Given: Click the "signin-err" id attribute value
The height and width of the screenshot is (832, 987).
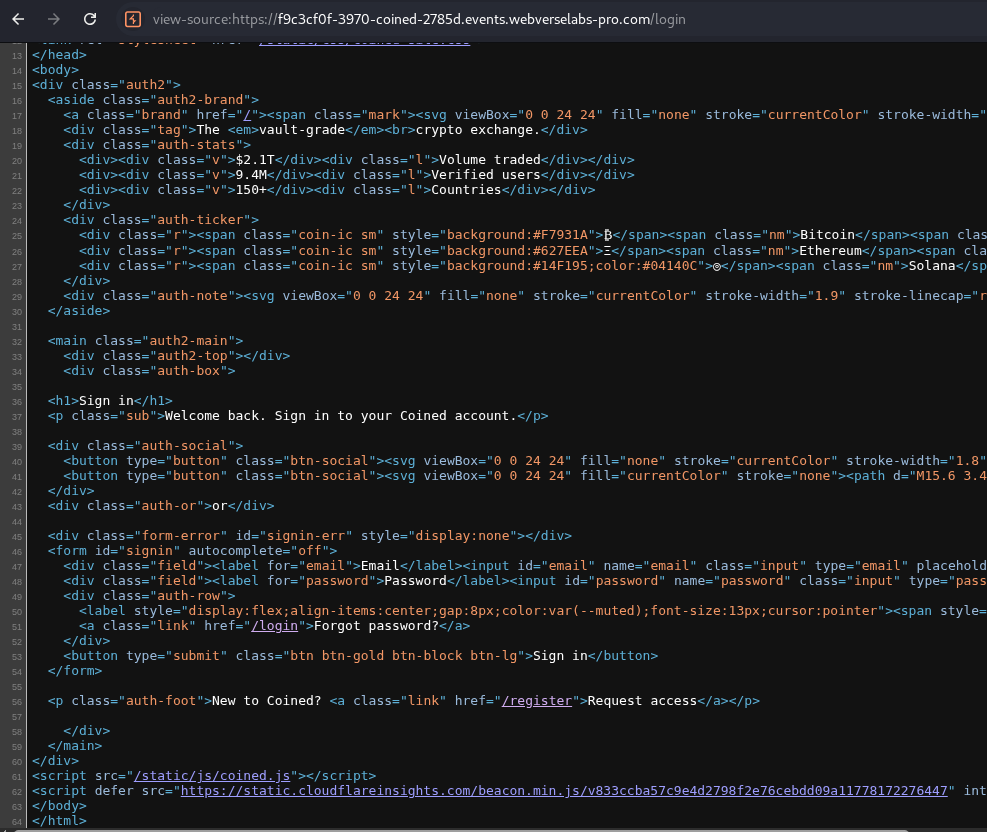Looking at the screenshot, I should pyautogui.click(x=306, y=536).
